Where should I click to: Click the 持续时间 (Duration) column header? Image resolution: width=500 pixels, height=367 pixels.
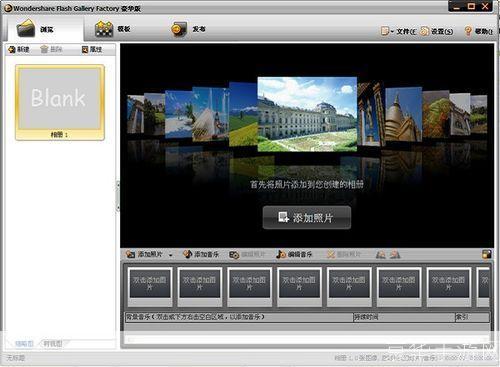point(404,317)
